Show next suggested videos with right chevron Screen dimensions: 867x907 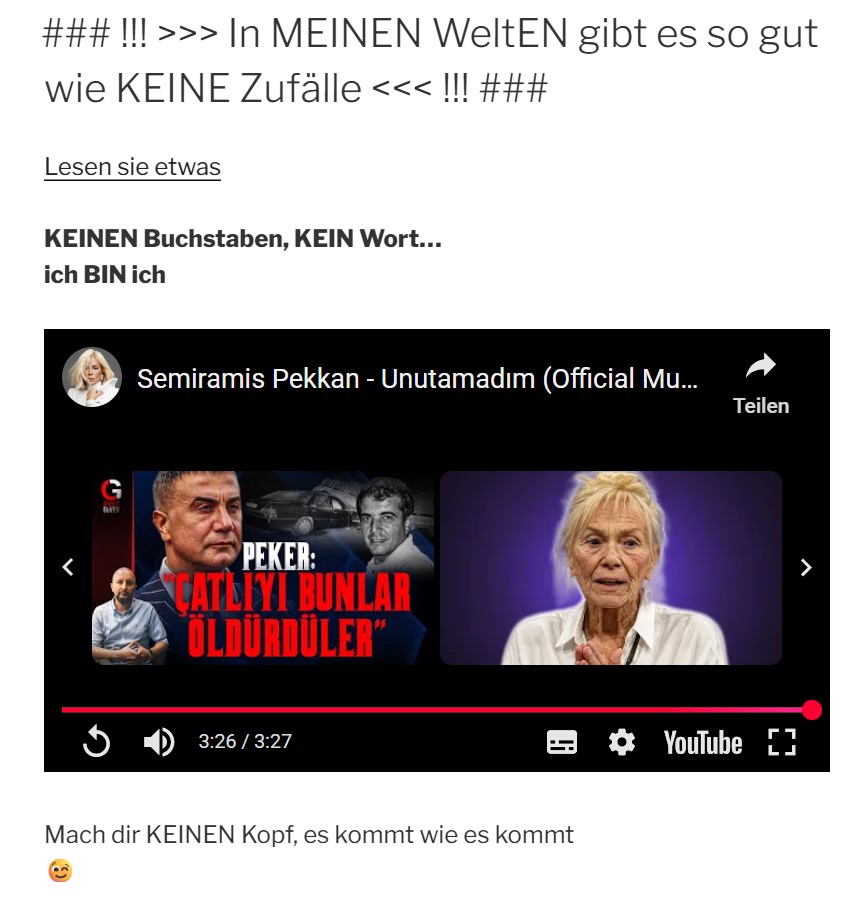[x=806, y=567]
